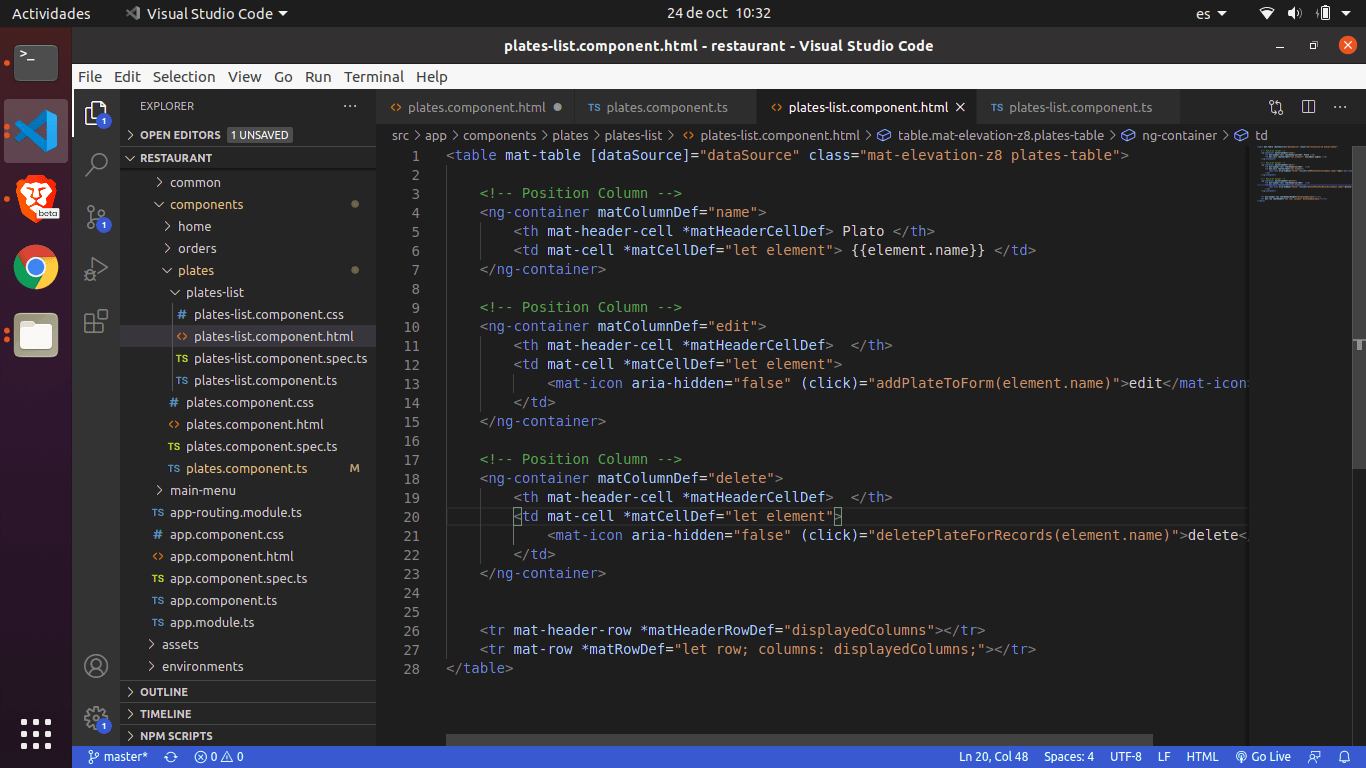Open the Run and Debug view

pos(96,270)
